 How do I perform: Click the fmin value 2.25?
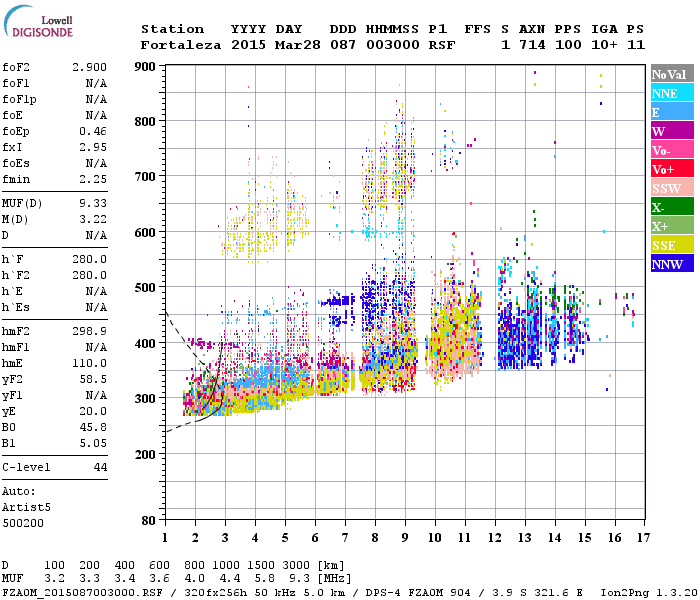93,179
